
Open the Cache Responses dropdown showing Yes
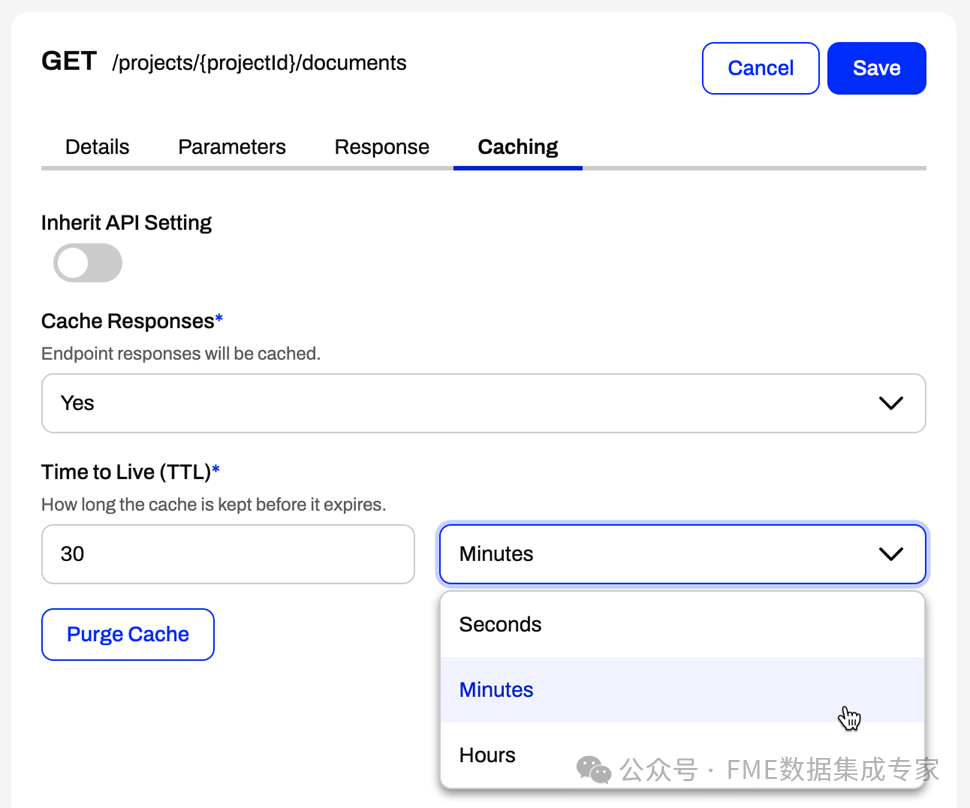(483, 403)
